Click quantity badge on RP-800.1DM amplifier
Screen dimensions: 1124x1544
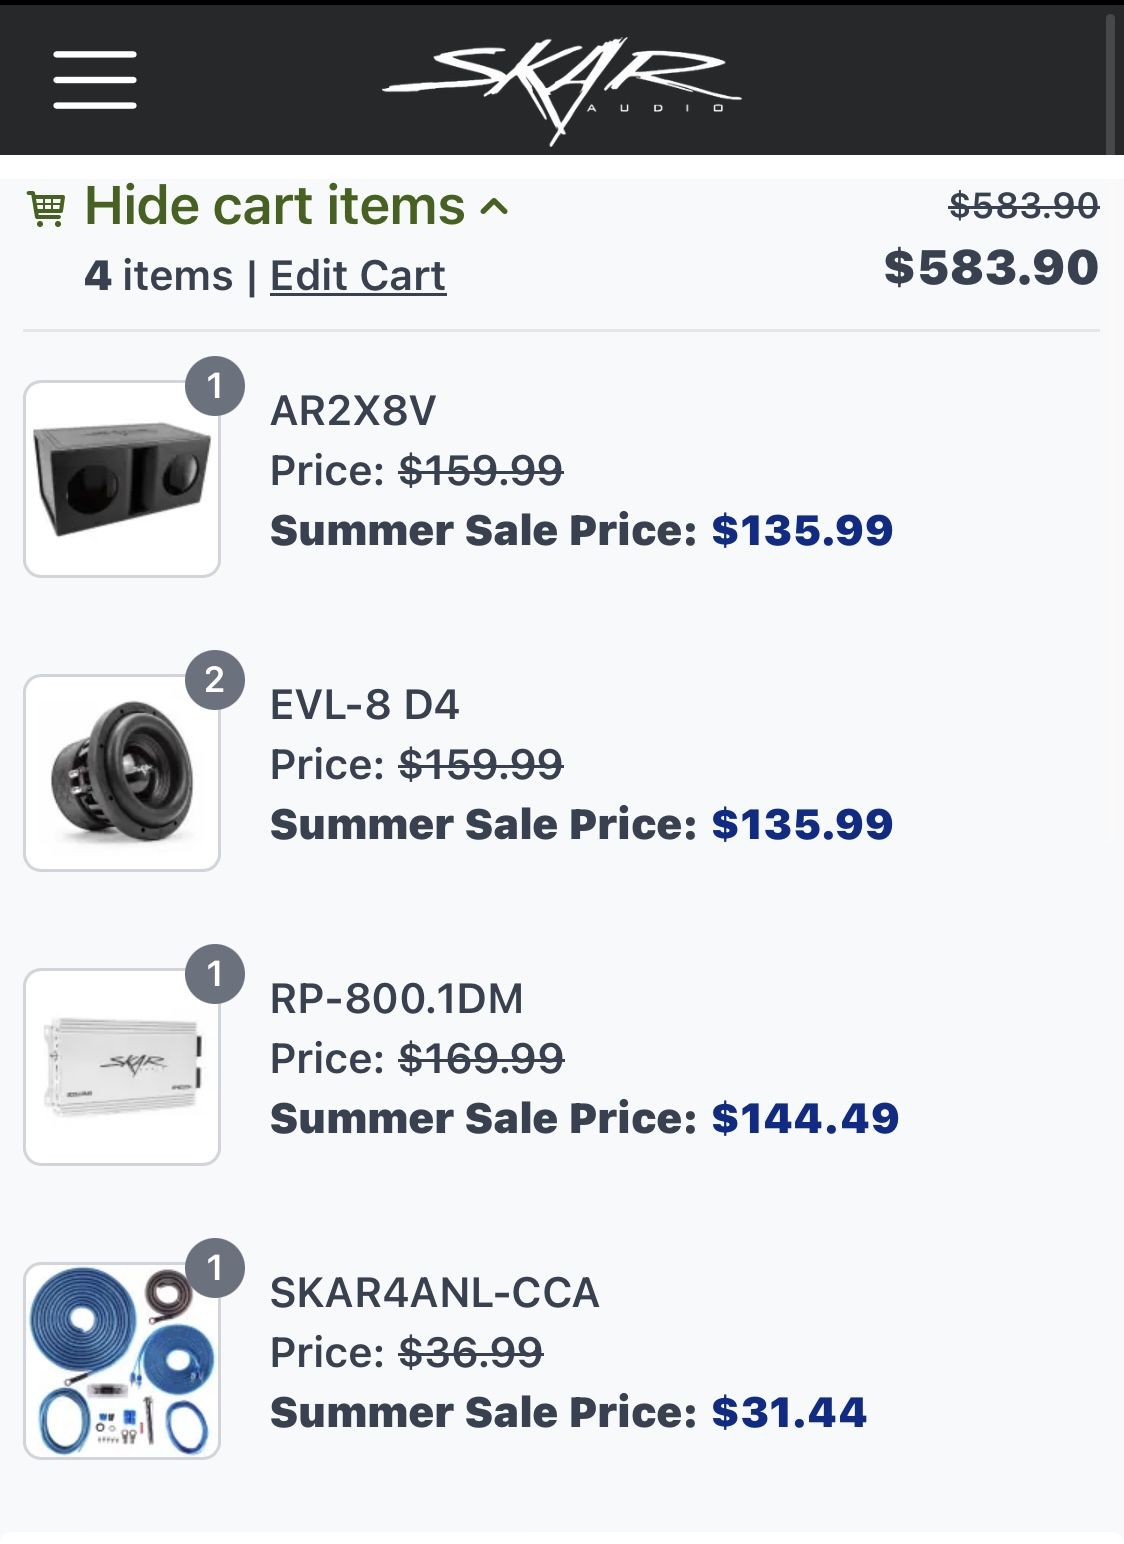(x=214, y=974)
